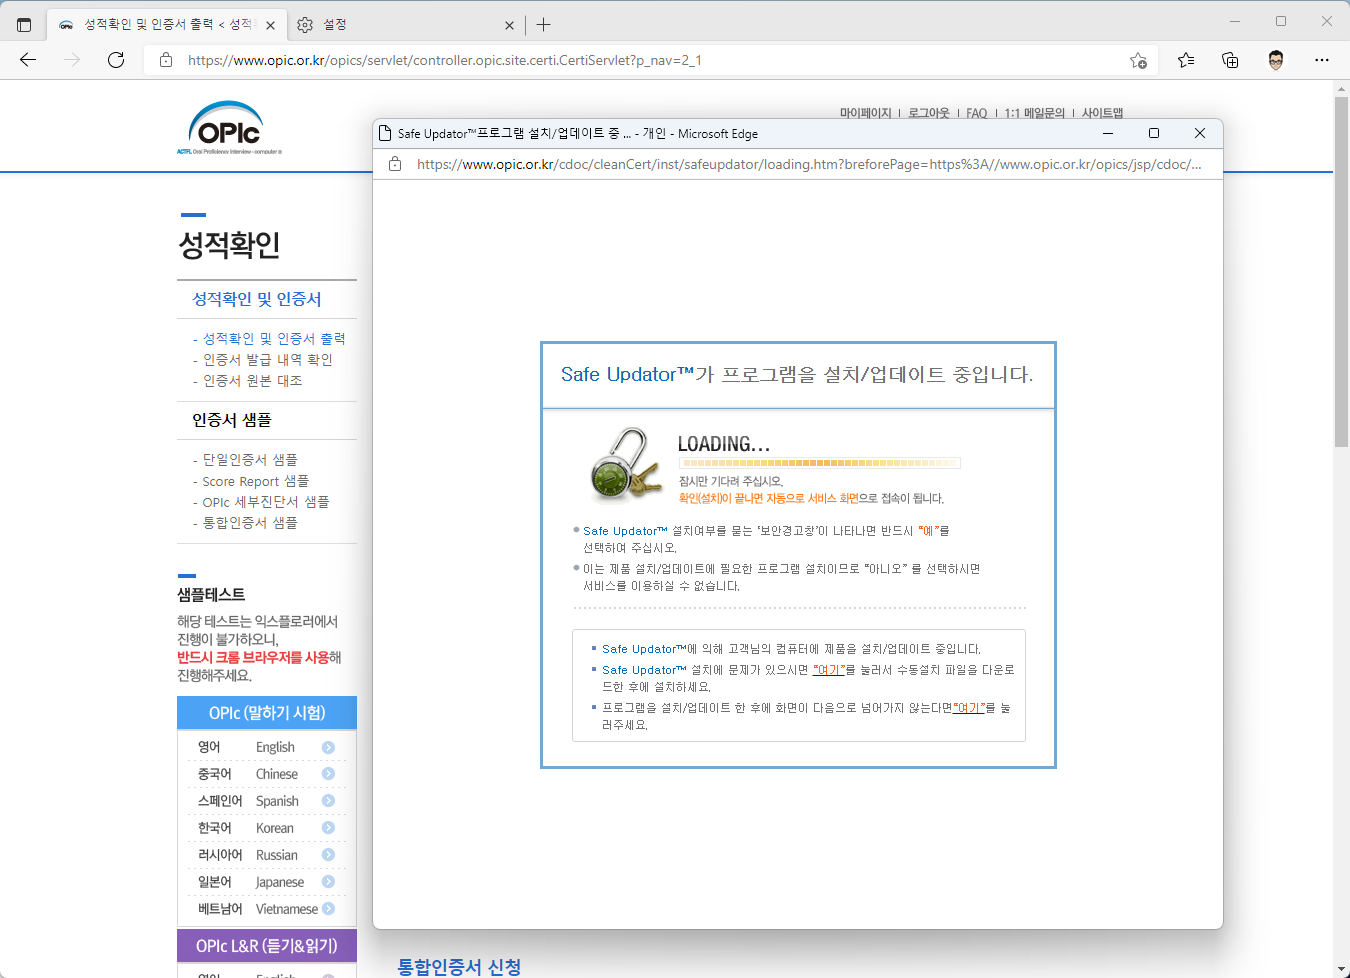Viewport: 1350px width, 978px height.
Task: Click the arrow icon beside Korean
Action: click(328, 828)
